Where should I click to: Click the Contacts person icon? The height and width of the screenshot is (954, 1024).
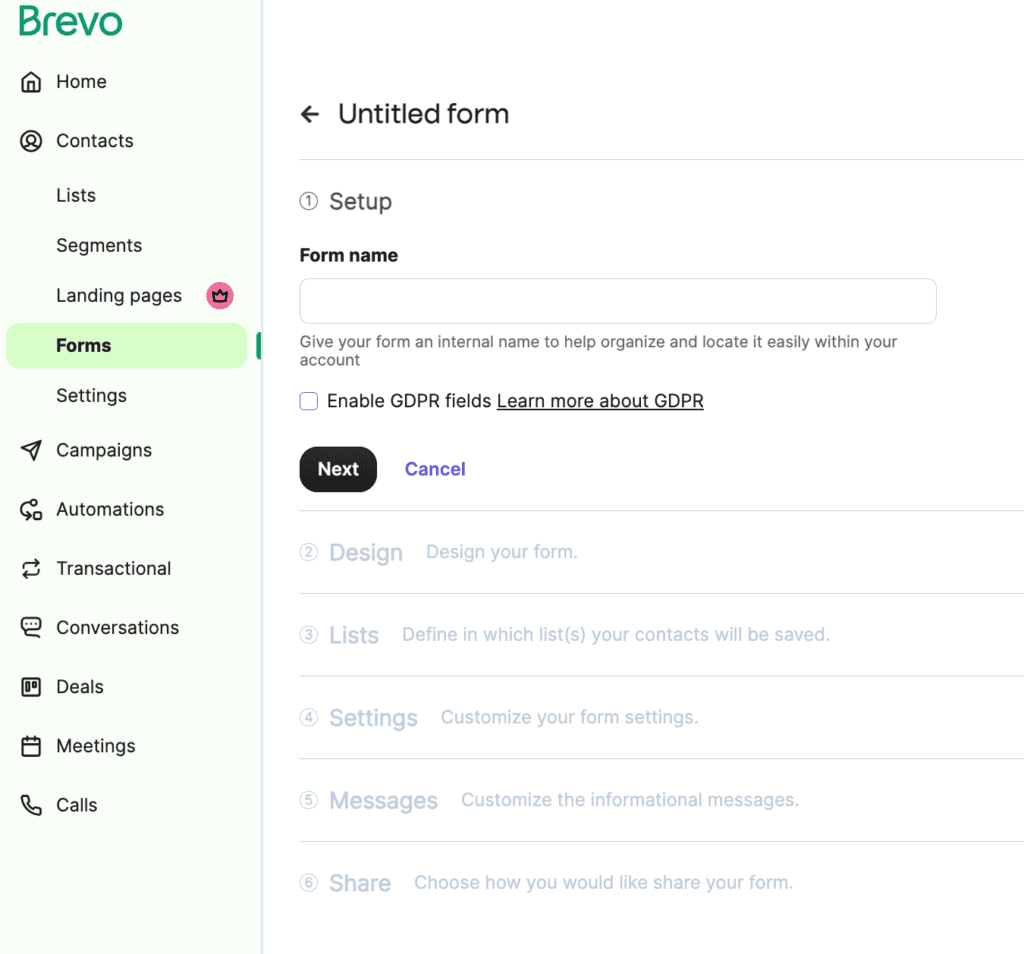[x=31, y=141]
